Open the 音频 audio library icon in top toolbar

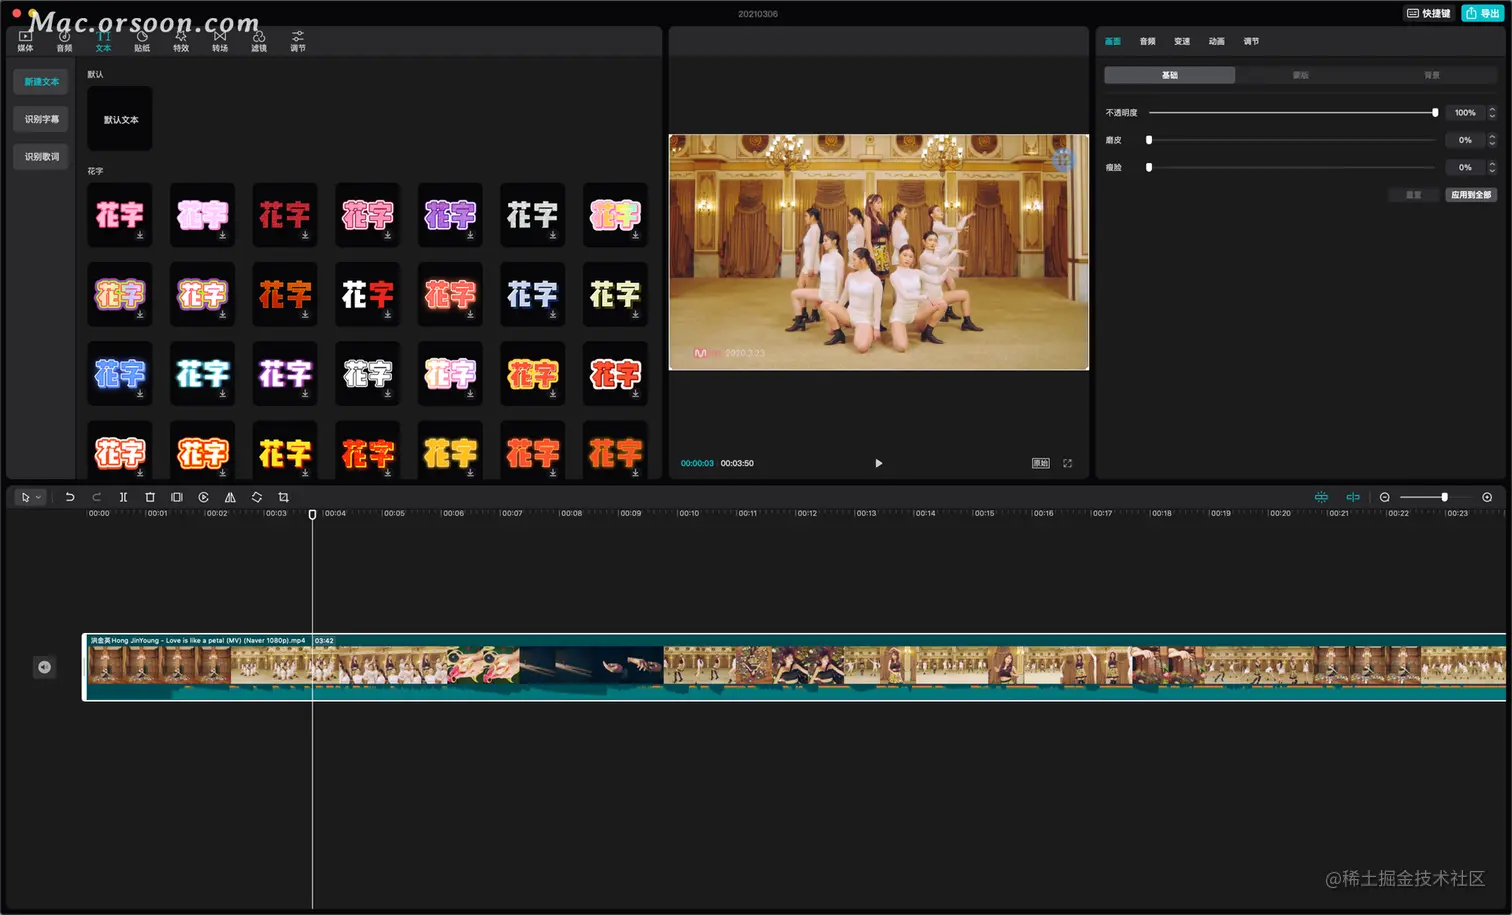[x=64, y=41]
